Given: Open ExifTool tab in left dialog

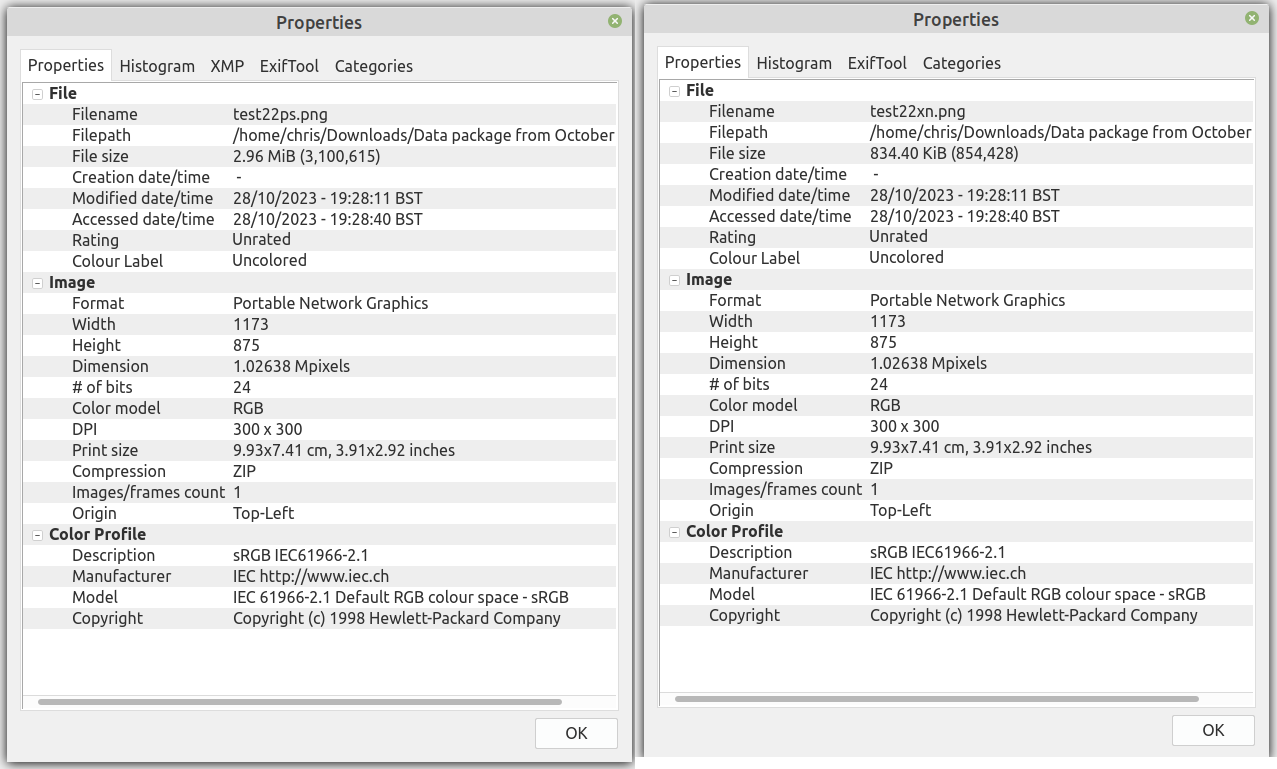Looking at the screenshot, I should point(289,66).
